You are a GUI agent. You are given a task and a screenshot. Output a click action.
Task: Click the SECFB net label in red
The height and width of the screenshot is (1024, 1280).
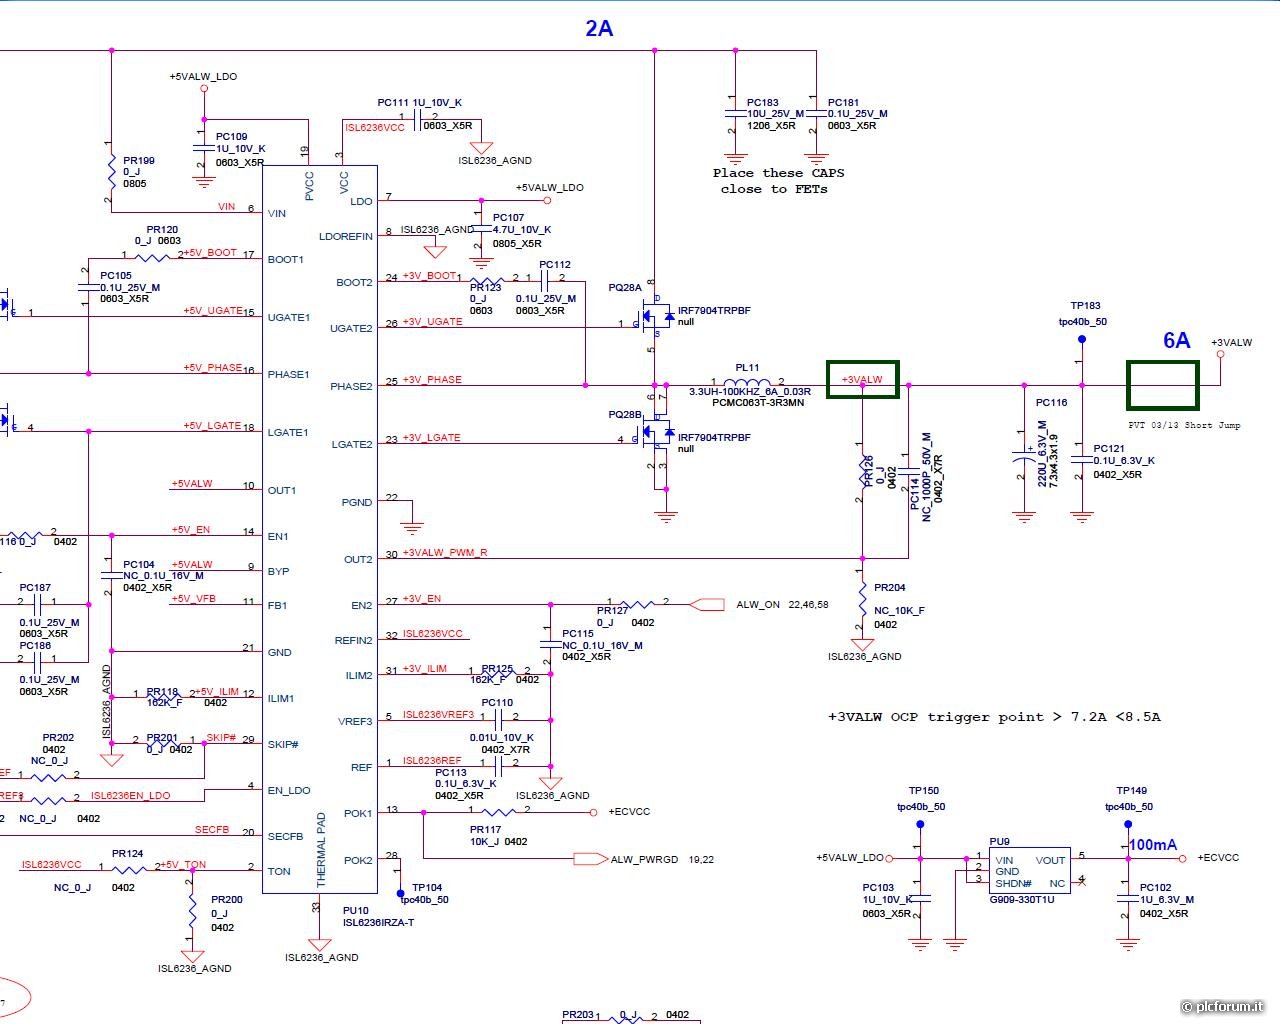pyautogui.click(x=211, y=830)
